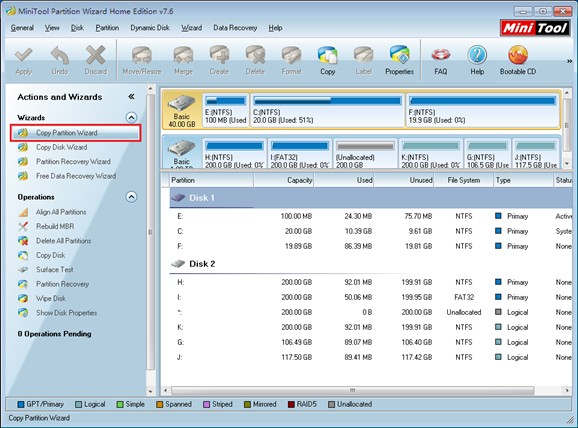
Task: Open the Wizard menu
Action: (191, 28)
